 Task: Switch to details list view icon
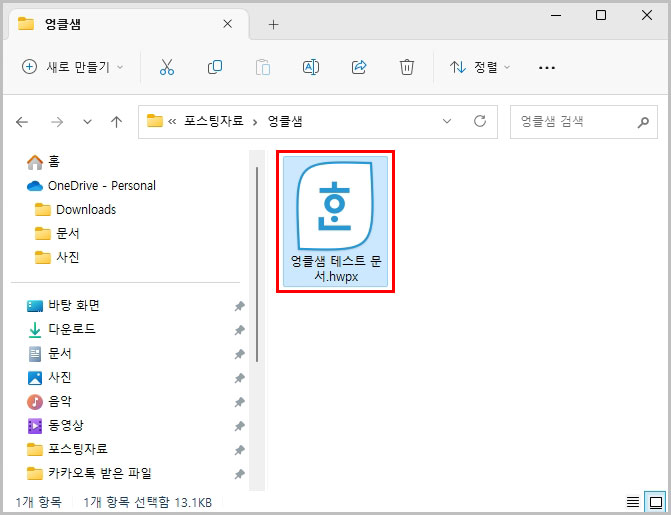[x=632, y=502]
